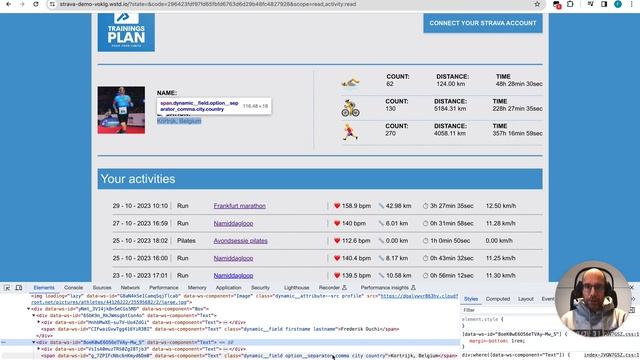This screenshot has width=640, height=360.
Task: Go back with browser back arrow
Action: pyautogui.click(x=9, y=4)
